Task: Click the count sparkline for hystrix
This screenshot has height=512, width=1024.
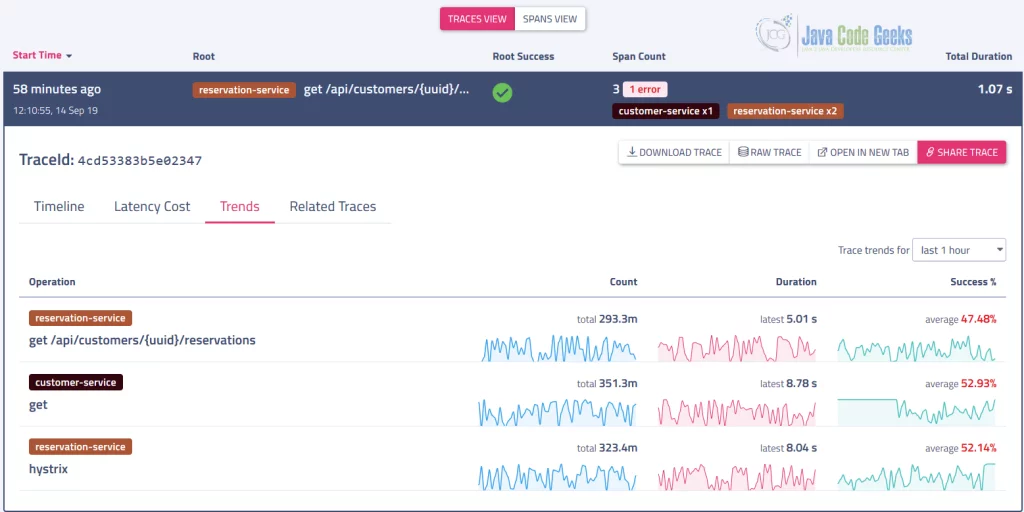Action: click(557, 477)
